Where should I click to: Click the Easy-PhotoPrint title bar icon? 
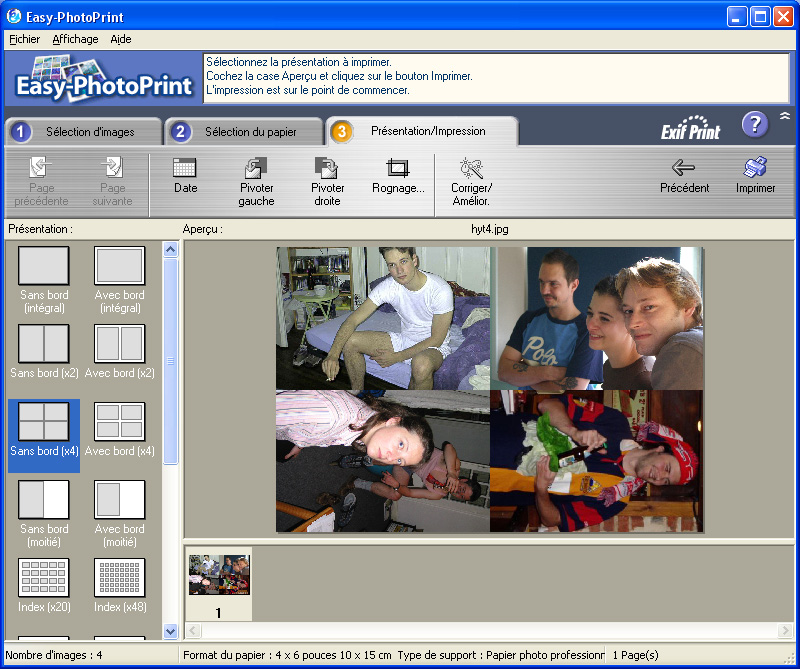pos(14,16)
